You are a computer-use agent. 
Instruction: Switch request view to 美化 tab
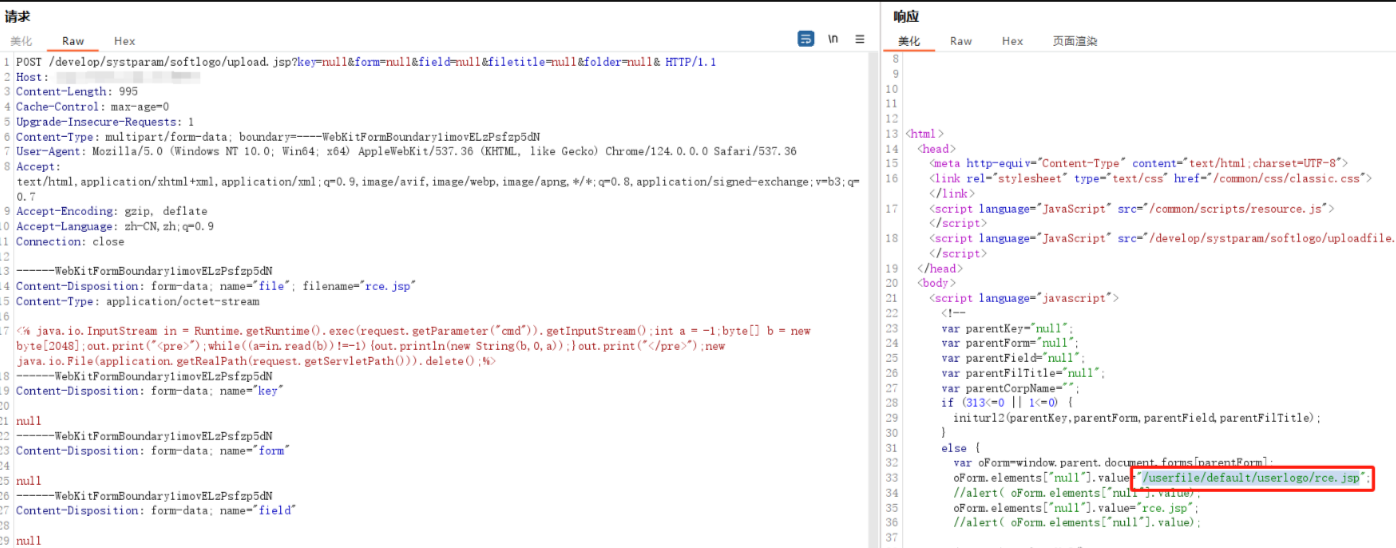[22, 41]
